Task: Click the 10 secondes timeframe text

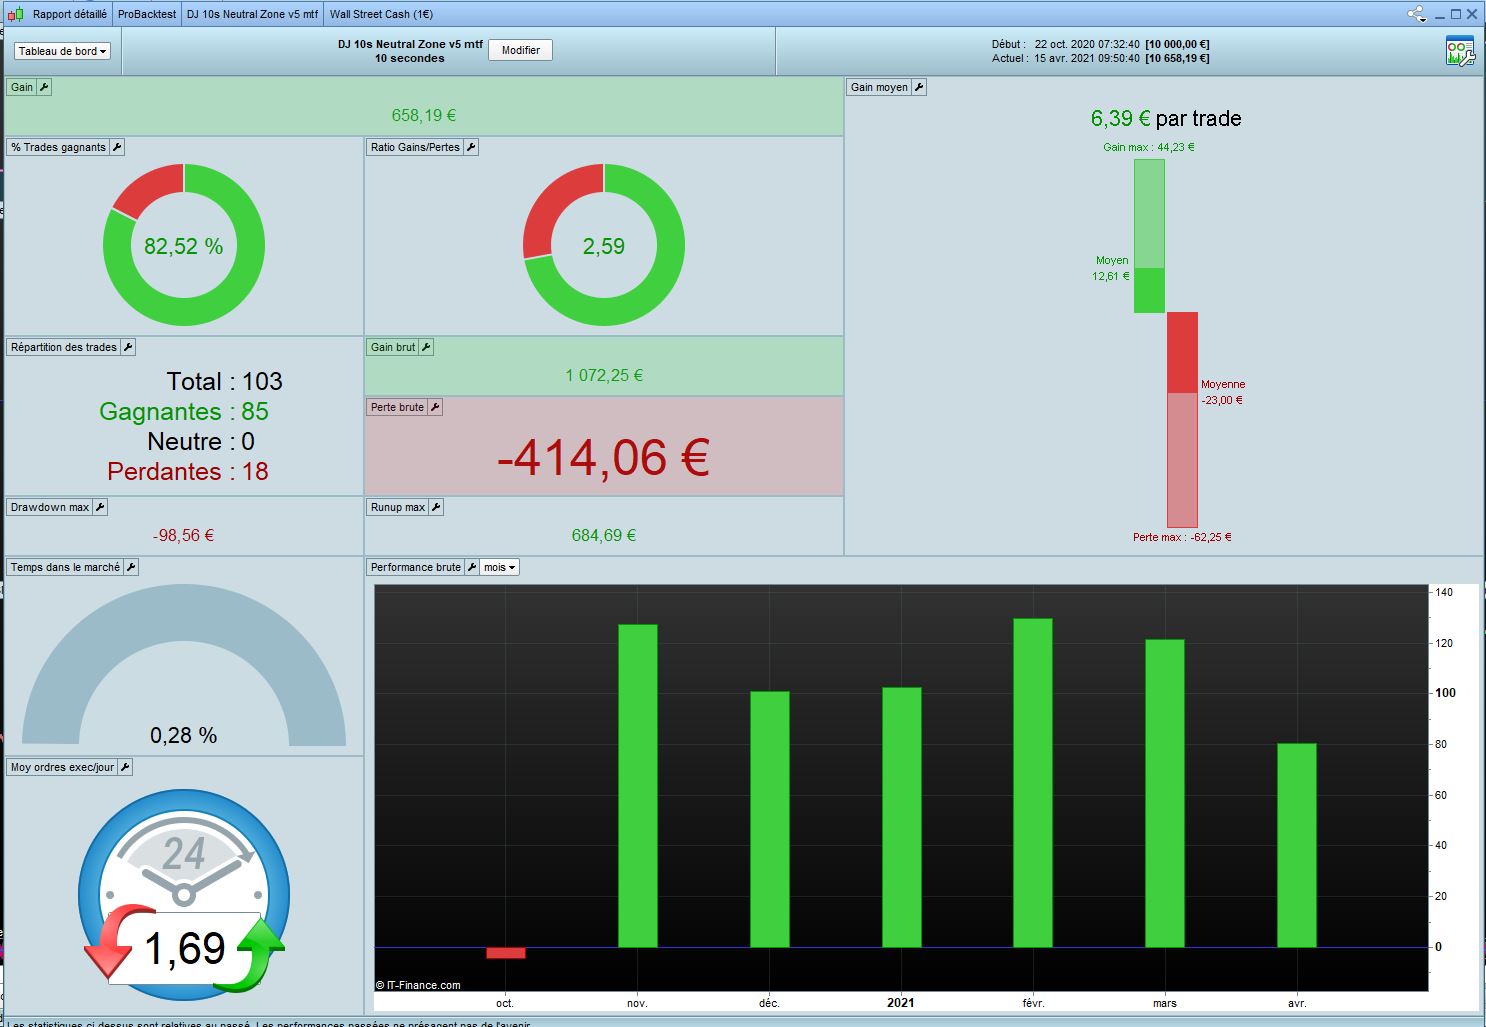Action: click(410, 58)
